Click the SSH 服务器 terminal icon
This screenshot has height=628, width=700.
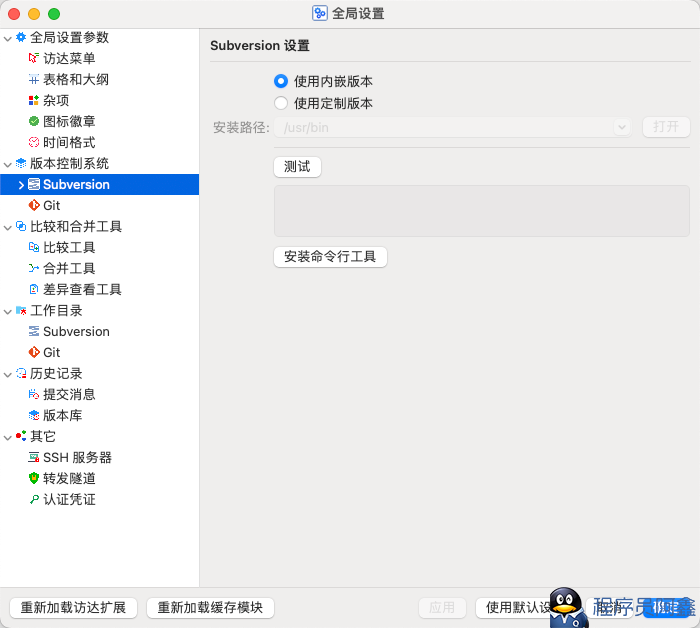point(34,457)
